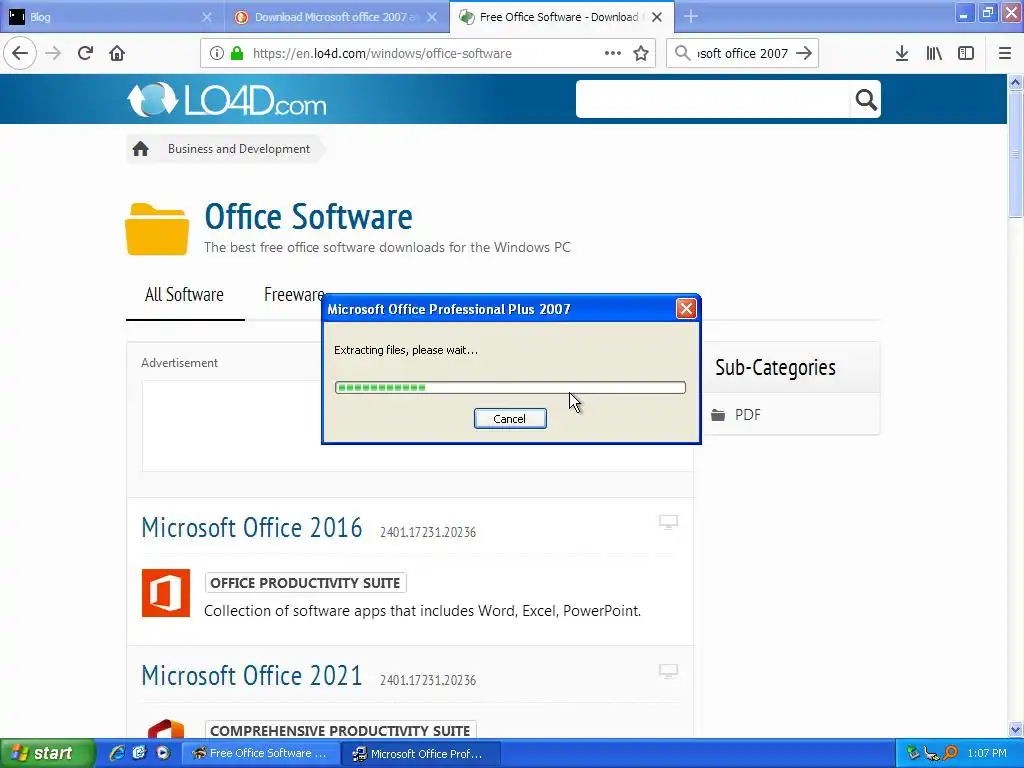Screen dimensions: 1024x768
Task: Open the Business and Development breadcrumb
Action: coord(239,149)
